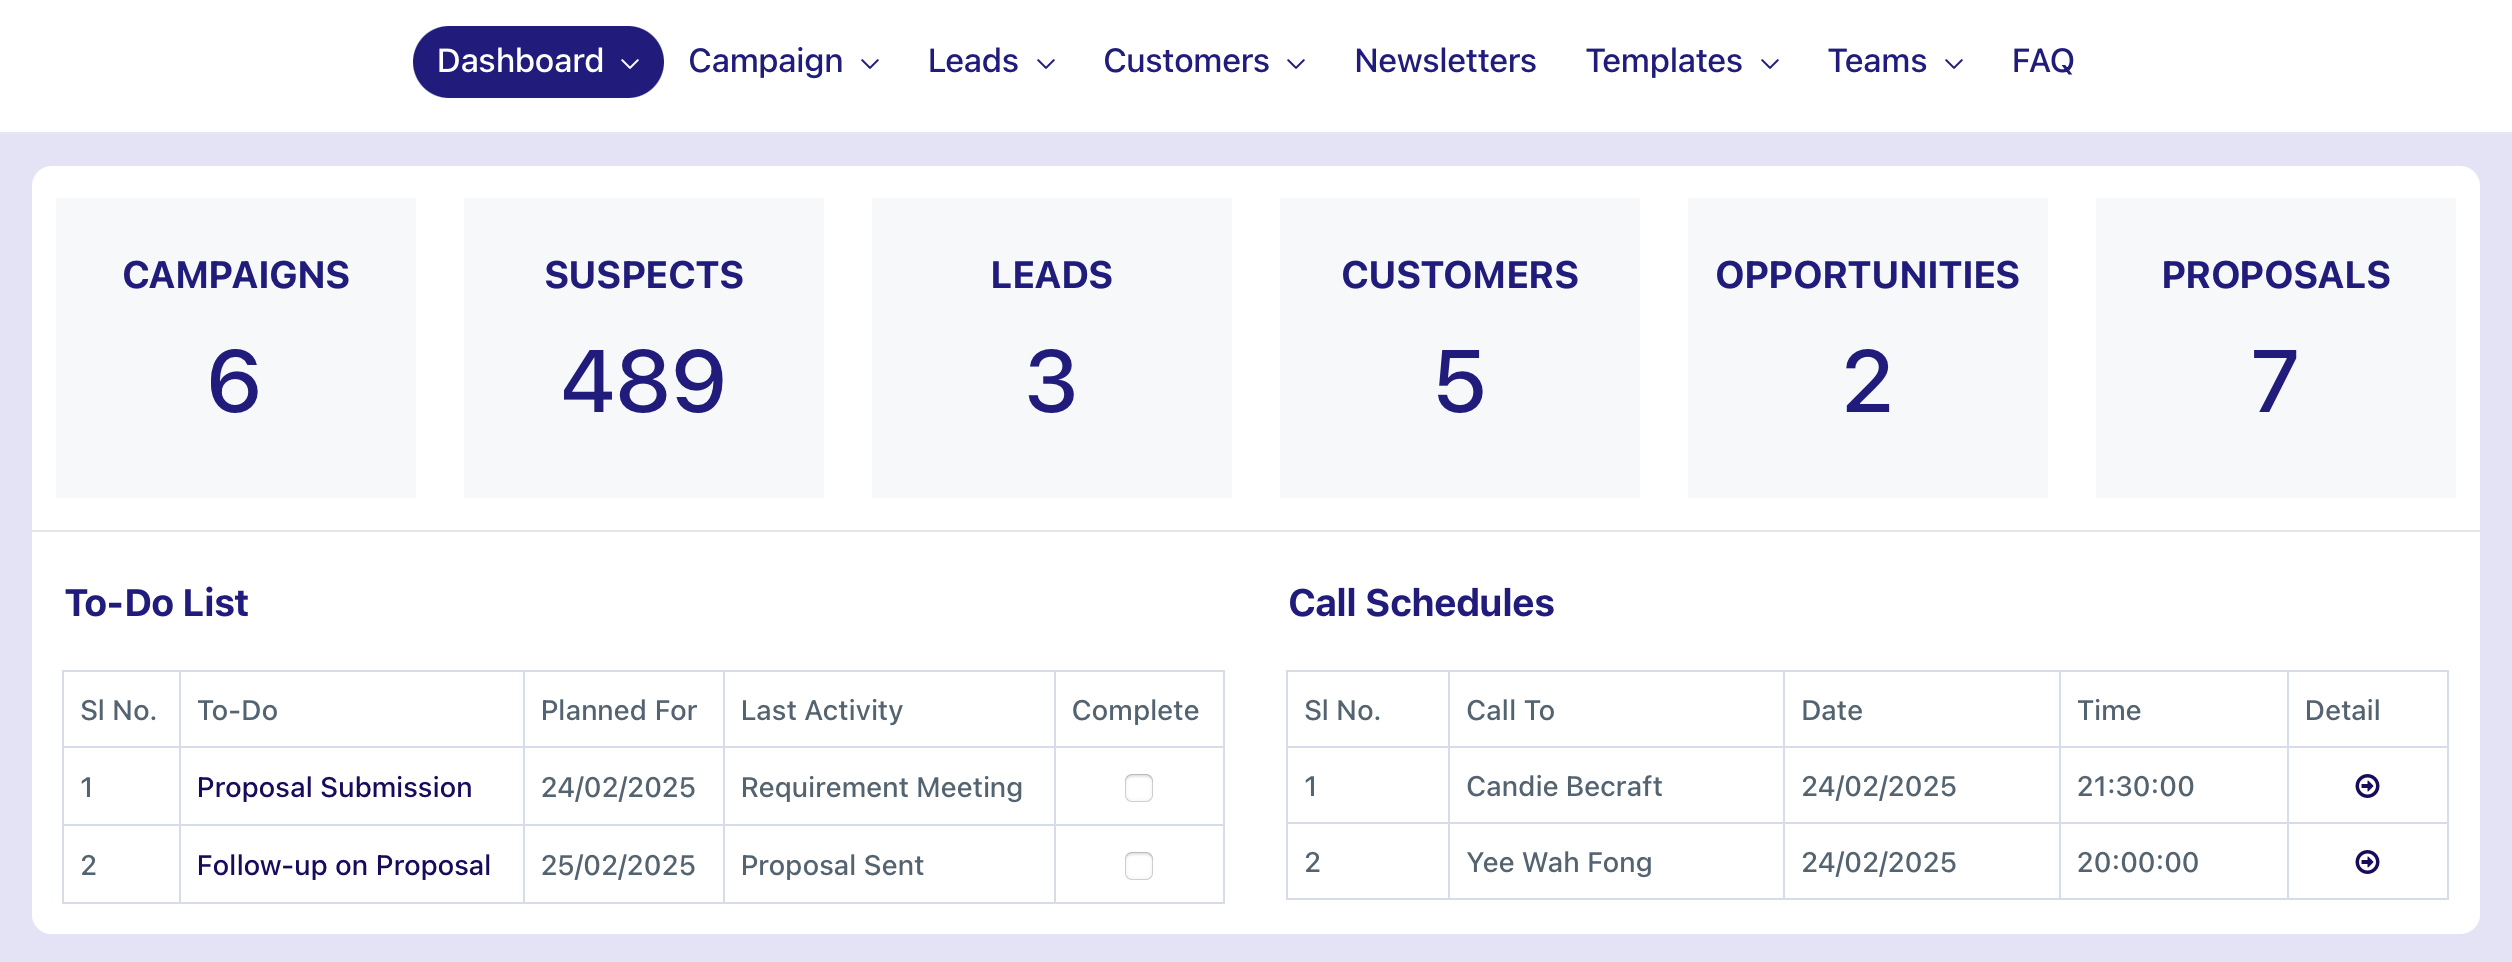The image size is (2512, 962).
Task: Open the Templates dropdown menu
Action: (x=1682, y=62)
